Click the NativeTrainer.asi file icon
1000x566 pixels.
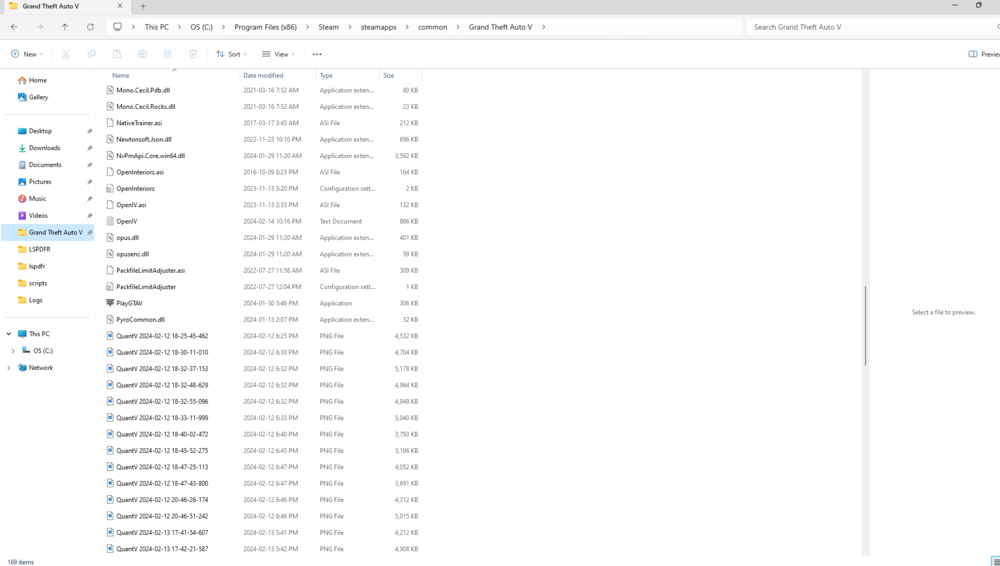coord(110,123)
